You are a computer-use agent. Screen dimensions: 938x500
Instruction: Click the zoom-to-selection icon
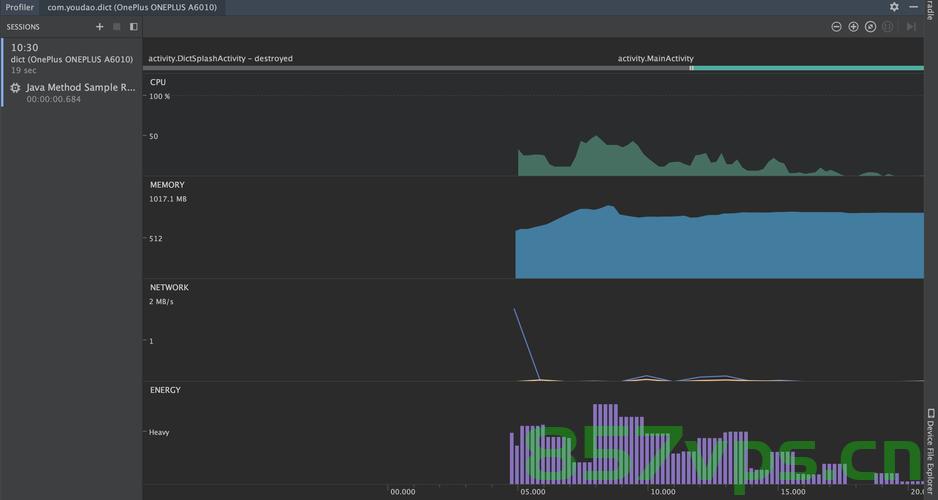888,26
